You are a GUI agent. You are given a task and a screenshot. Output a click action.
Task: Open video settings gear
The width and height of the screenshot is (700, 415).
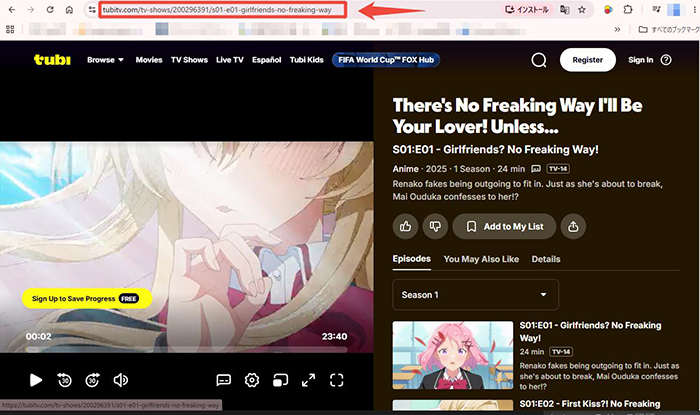pyautogui.click(x=252, y=380)
